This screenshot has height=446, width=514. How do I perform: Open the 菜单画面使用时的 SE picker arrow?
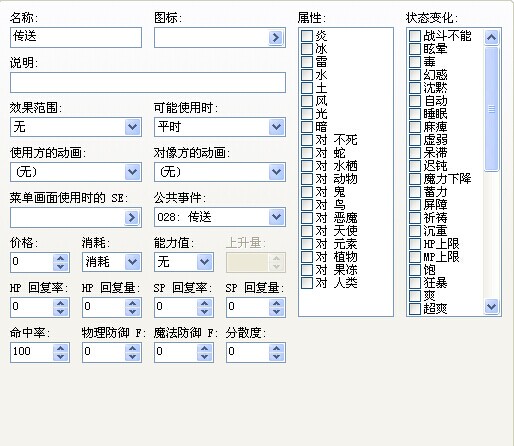coord(132,217)
